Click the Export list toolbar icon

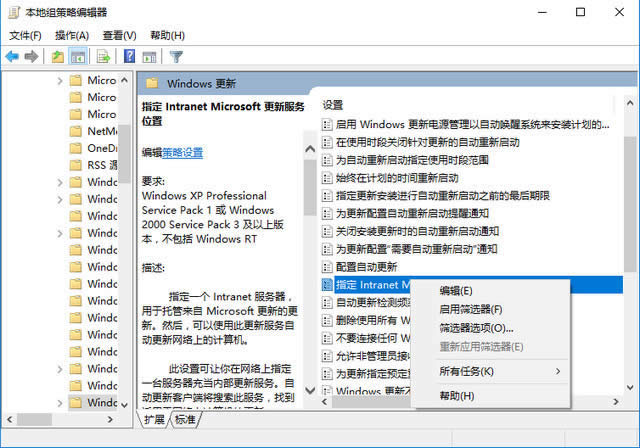click(103, 57)
